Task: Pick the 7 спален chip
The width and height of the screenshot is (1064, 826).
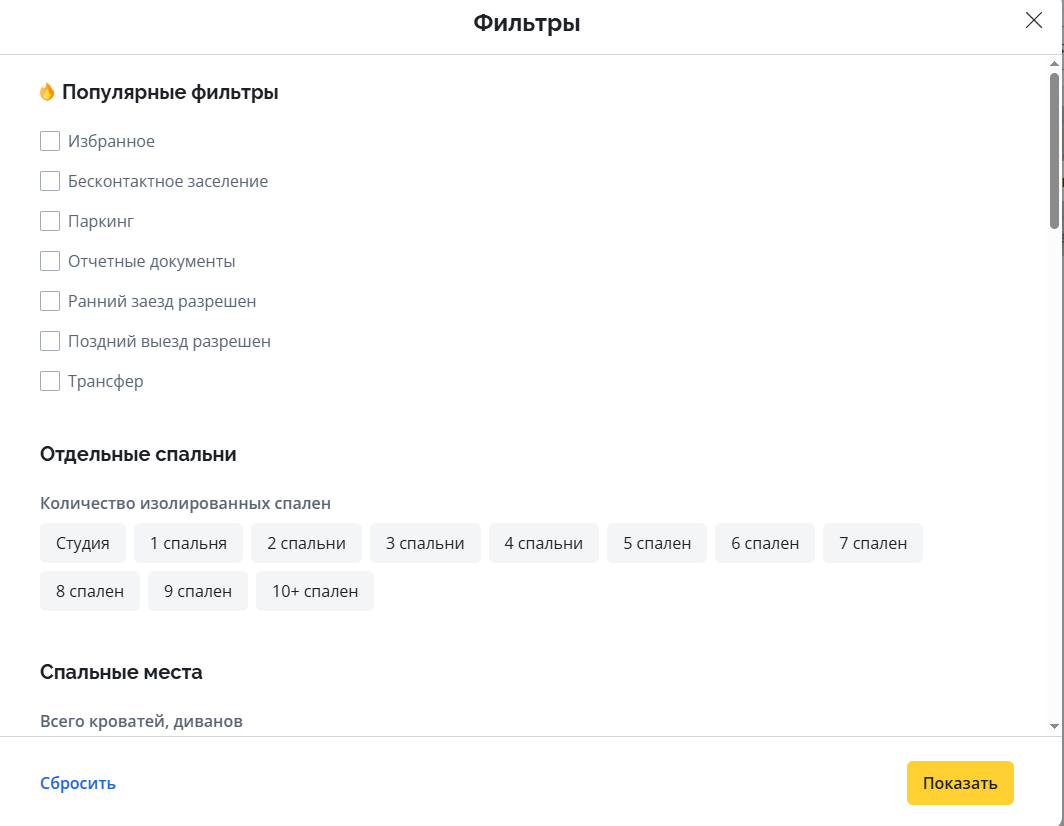Action: 873,543
